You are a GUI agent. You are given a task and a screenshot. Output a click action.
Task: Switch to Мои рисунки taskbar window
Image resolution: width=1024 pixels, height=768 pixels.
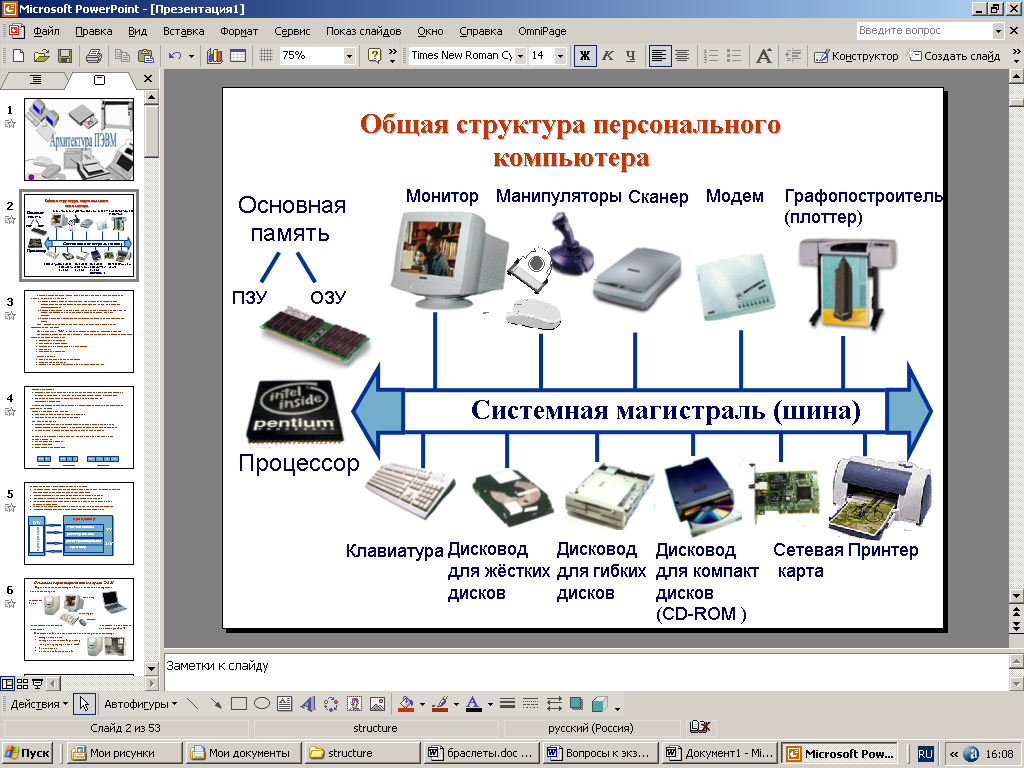click(124, 753)
